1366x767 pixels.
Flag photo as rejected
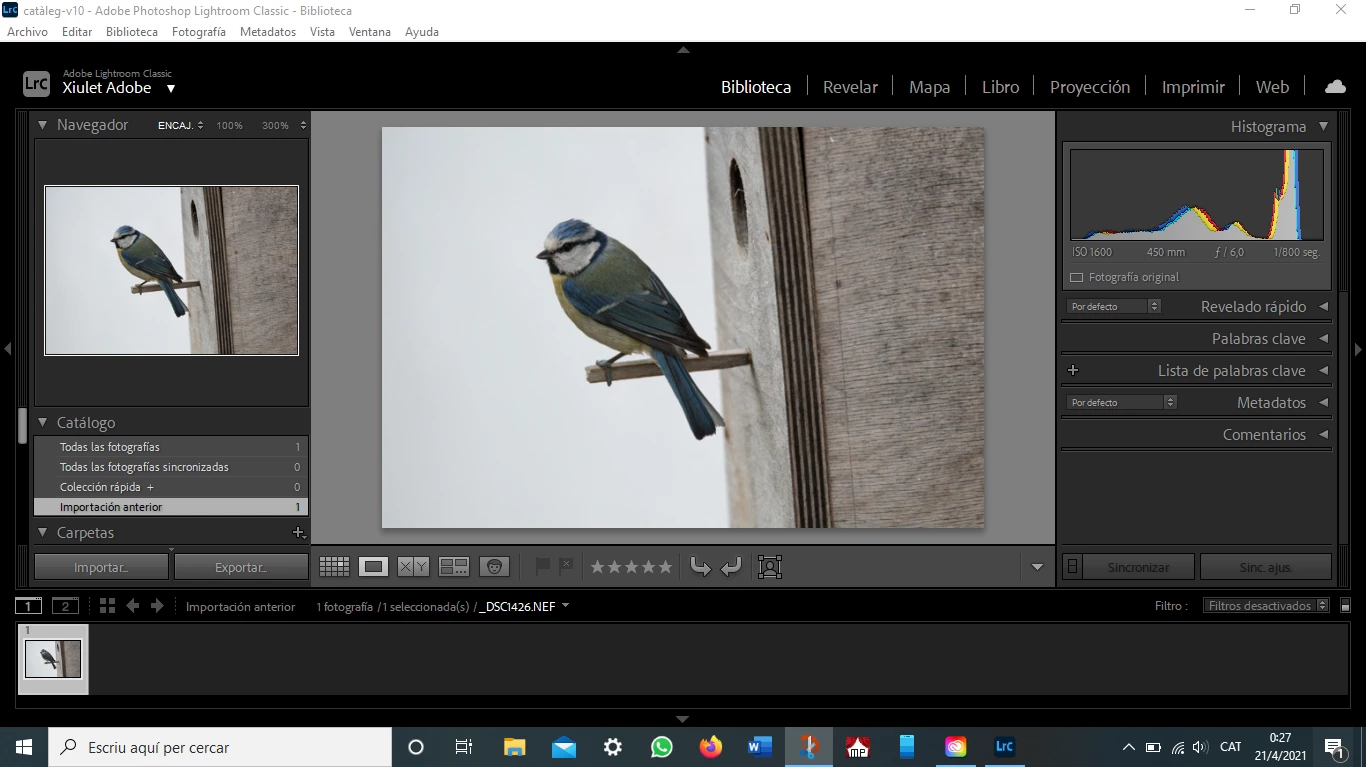pyautogui.click(x=566, y=566)
